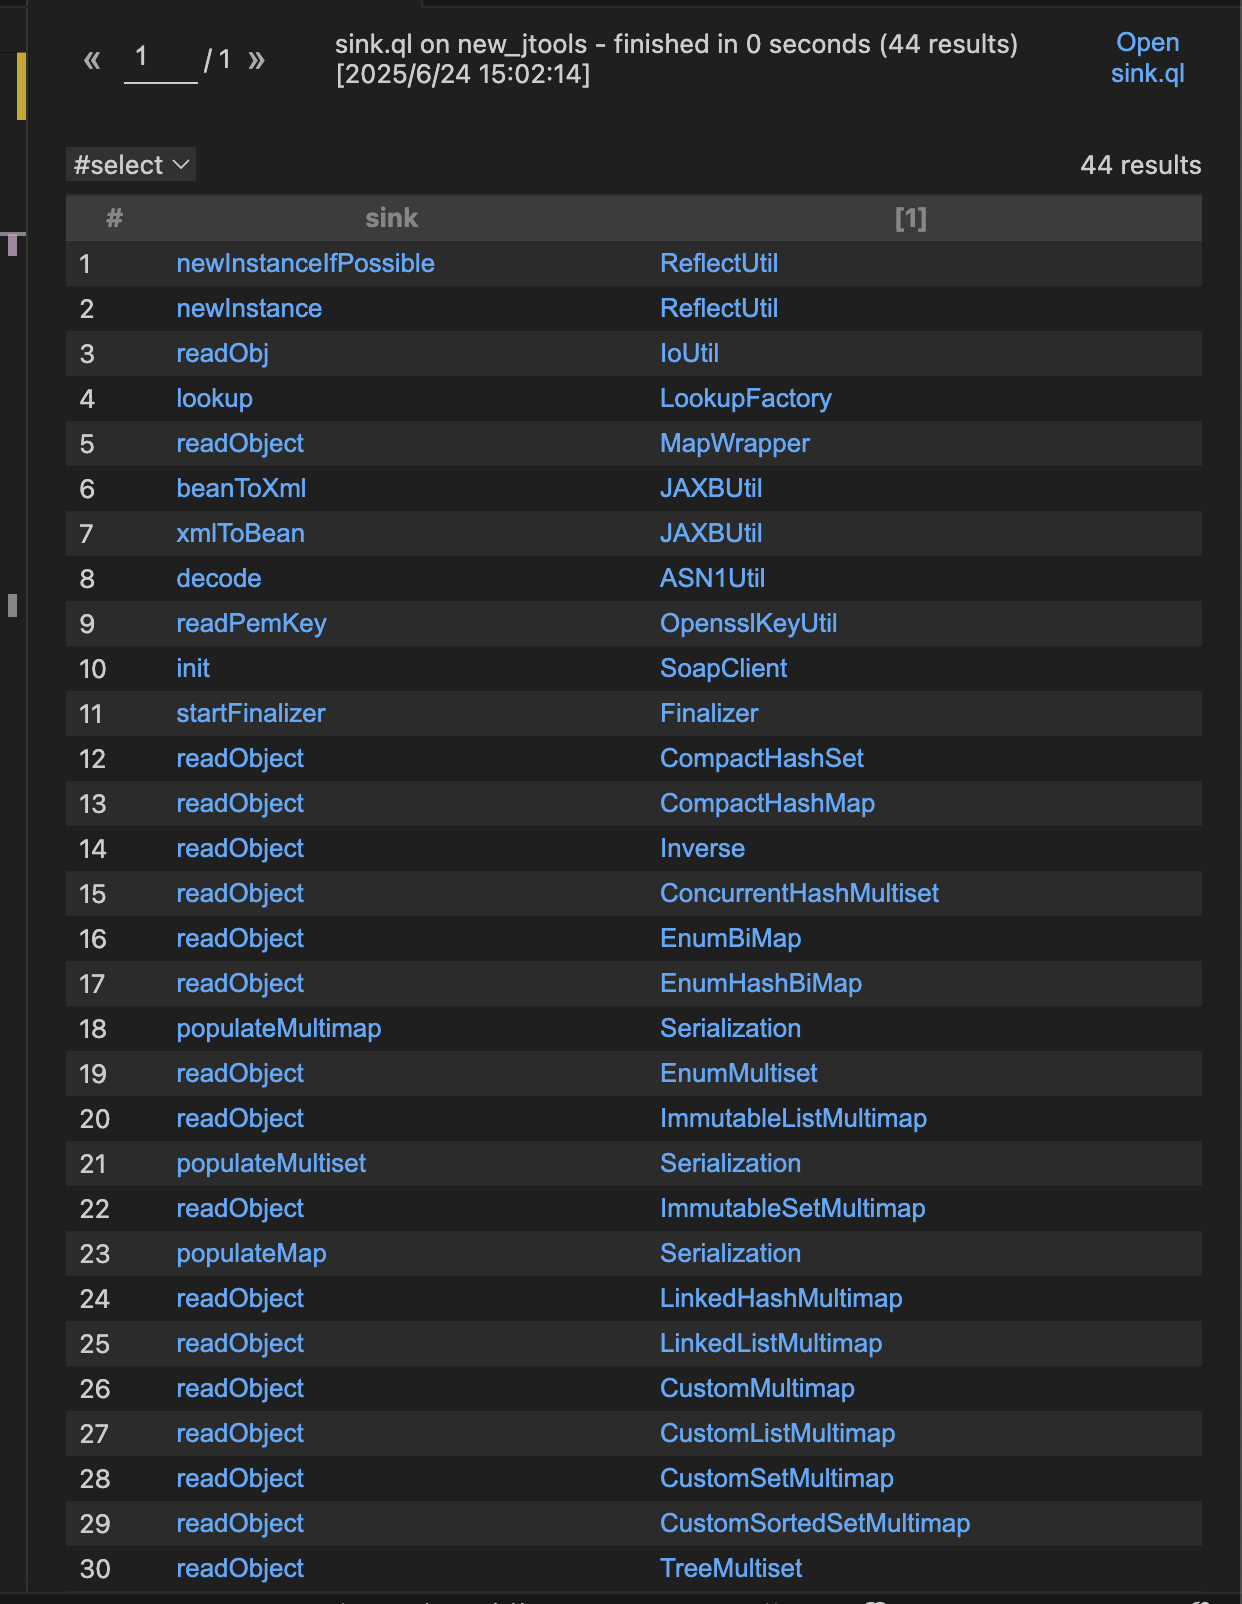The width and height of the screenshot is (1242, 1604).
Task: Click Serialization in populateMultimap row
Action: point(730,1028)
